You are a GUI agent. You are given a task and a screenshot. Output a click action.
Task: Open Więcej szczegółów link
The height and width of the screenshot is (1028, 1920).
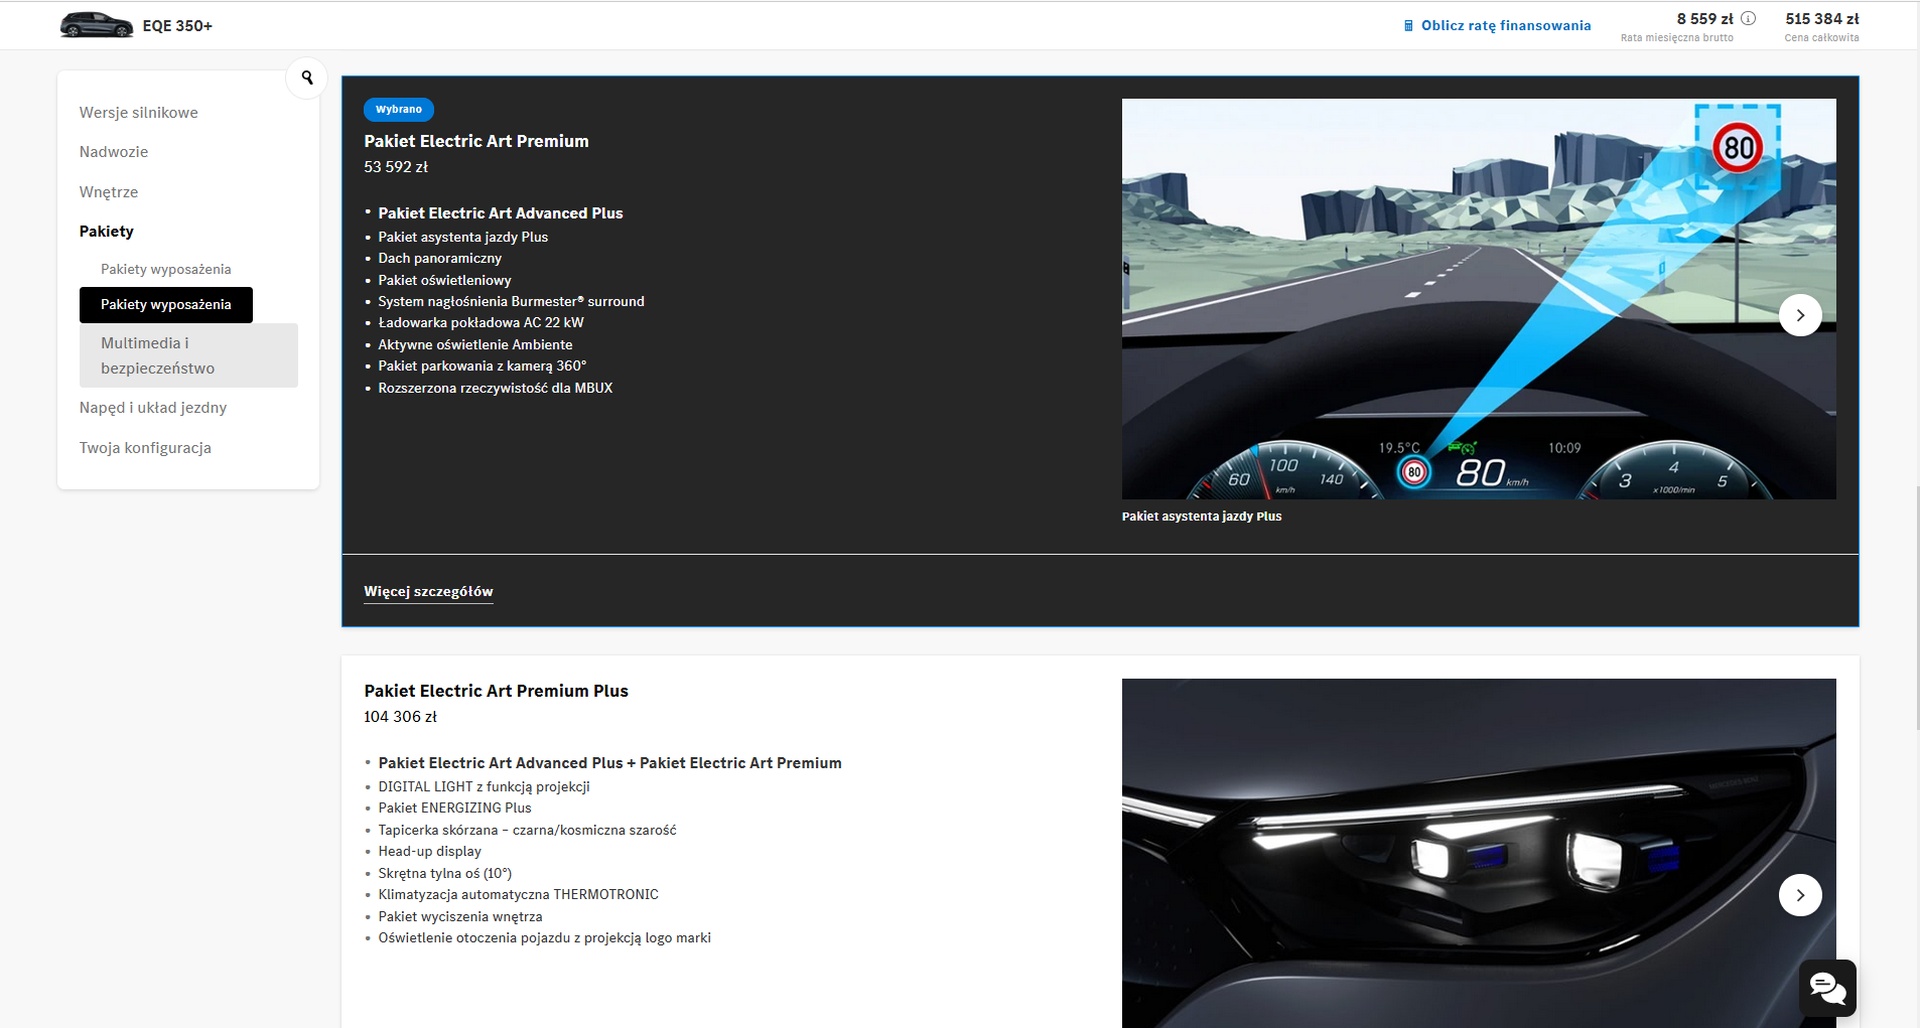point(428,591)
